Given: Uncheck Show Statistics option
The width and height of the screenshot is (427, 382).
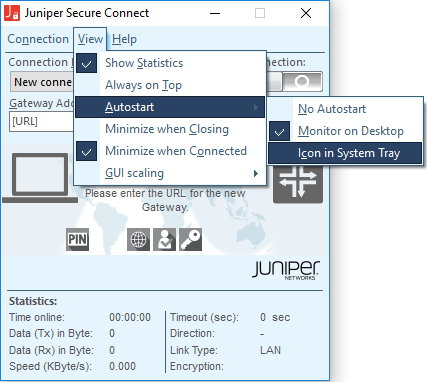Looking at the screenshot, I should tap(170, 63).
